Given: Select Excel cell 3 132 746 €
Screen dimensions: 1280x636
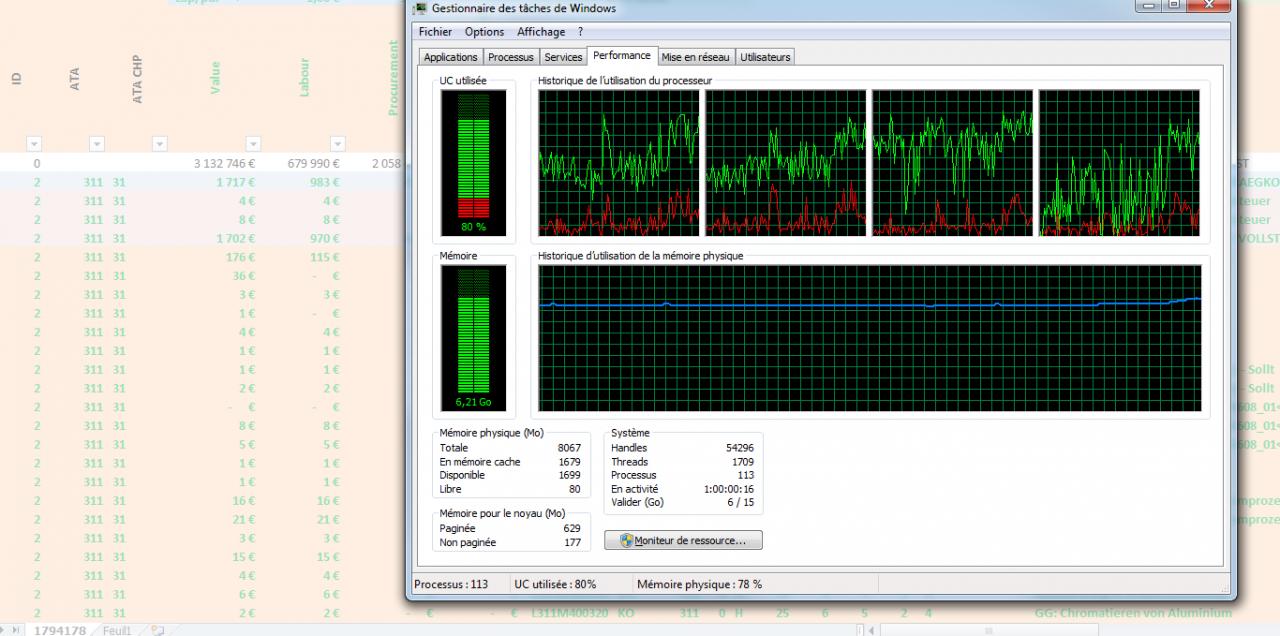Looking at the screenshot, I should [225, 163].
